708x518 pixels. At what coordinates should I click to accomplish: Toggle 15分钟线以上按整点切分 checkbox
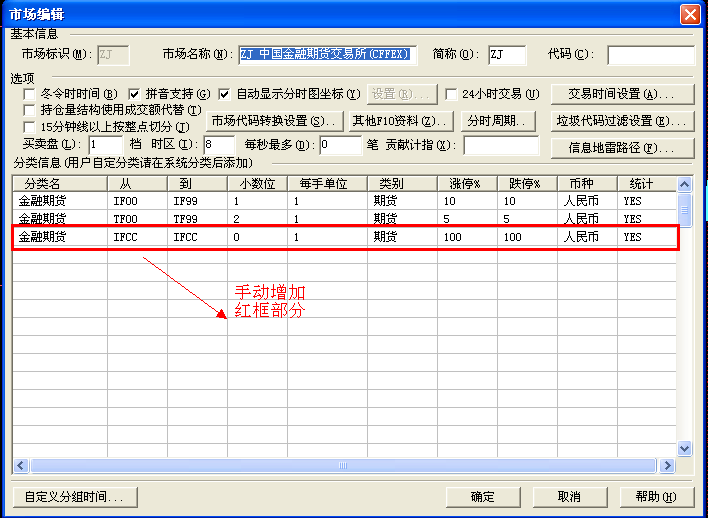30,127
